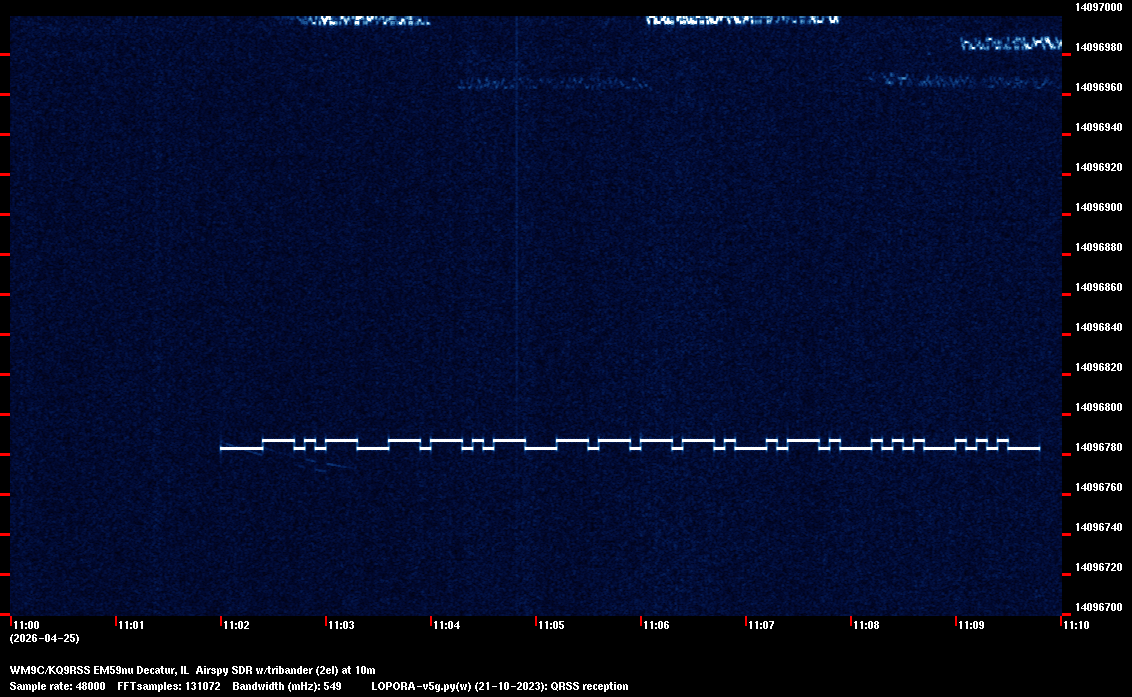Select the 14096900 frequency scale label

[x=1097, y=207]
